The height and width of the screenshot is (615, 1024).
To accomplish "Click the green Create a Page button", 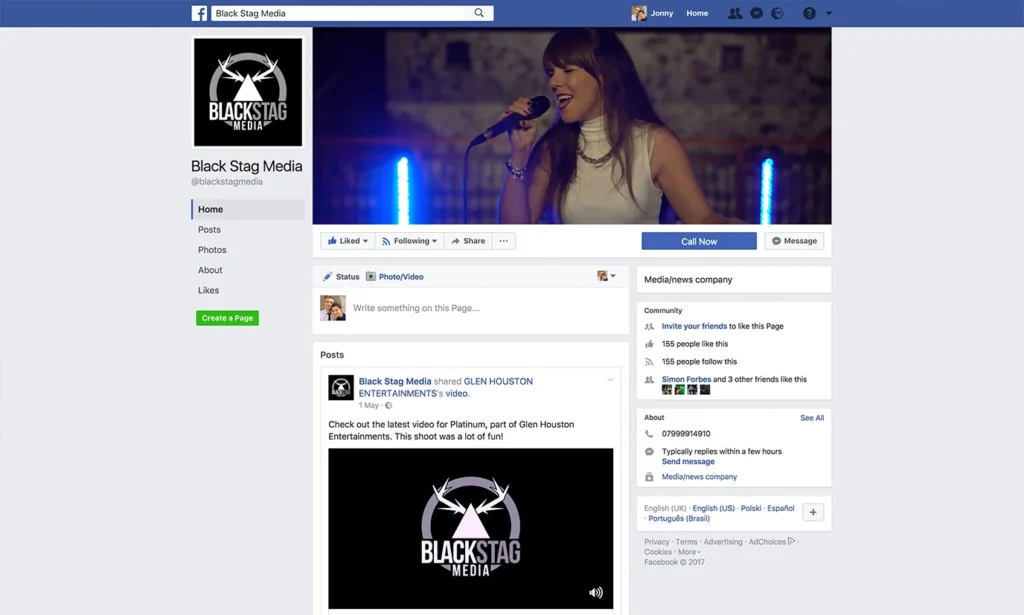I will click(x=227, y=318).
